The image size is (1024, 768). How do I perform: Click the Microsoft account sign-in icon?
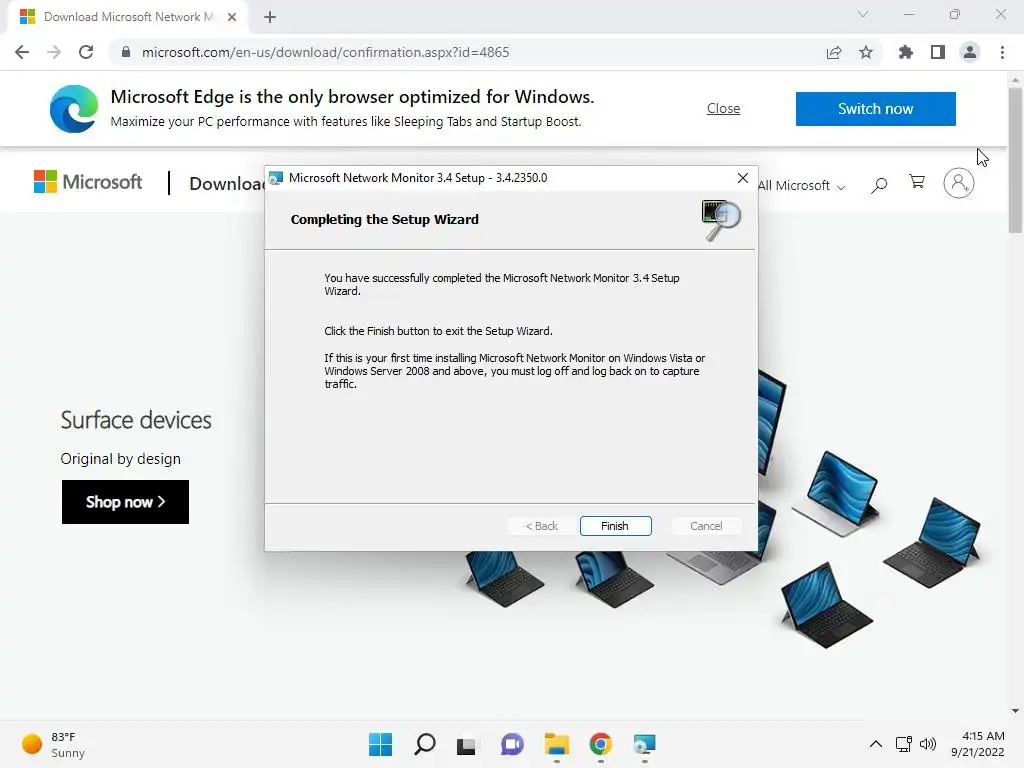pyautogui.click(x=958, y=183)
